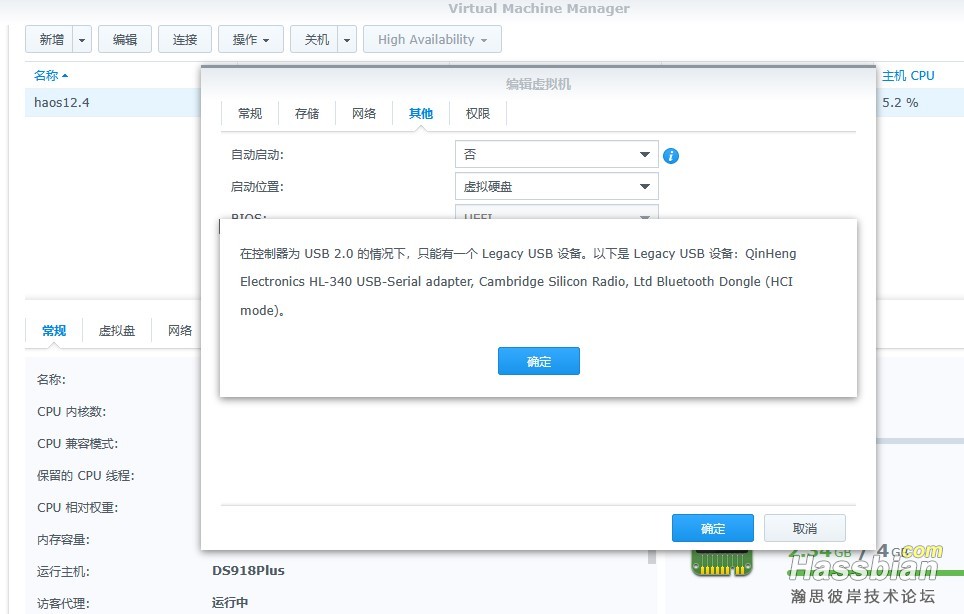Click the 内存容量 label
The height and width of the screenshot is (614, 964).
tap(63, 540)
